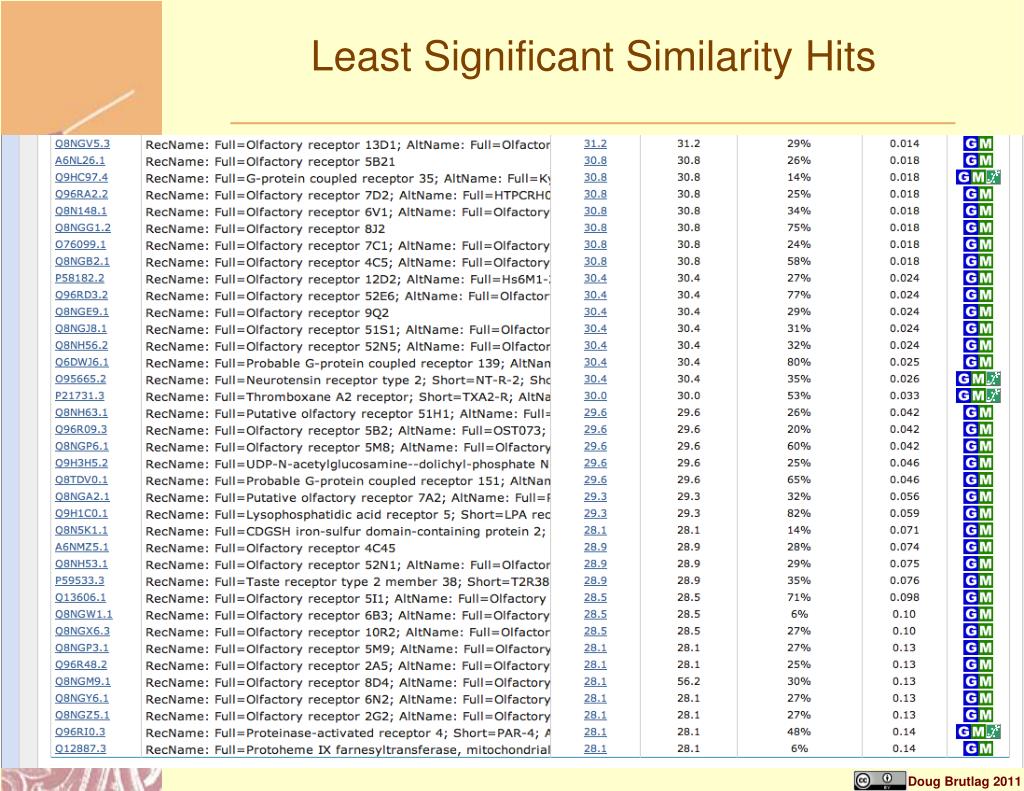Select the Olfactory receptor 4C45 description text
Viewport: 1024px width, 791px height.
(x=270, y=548)
